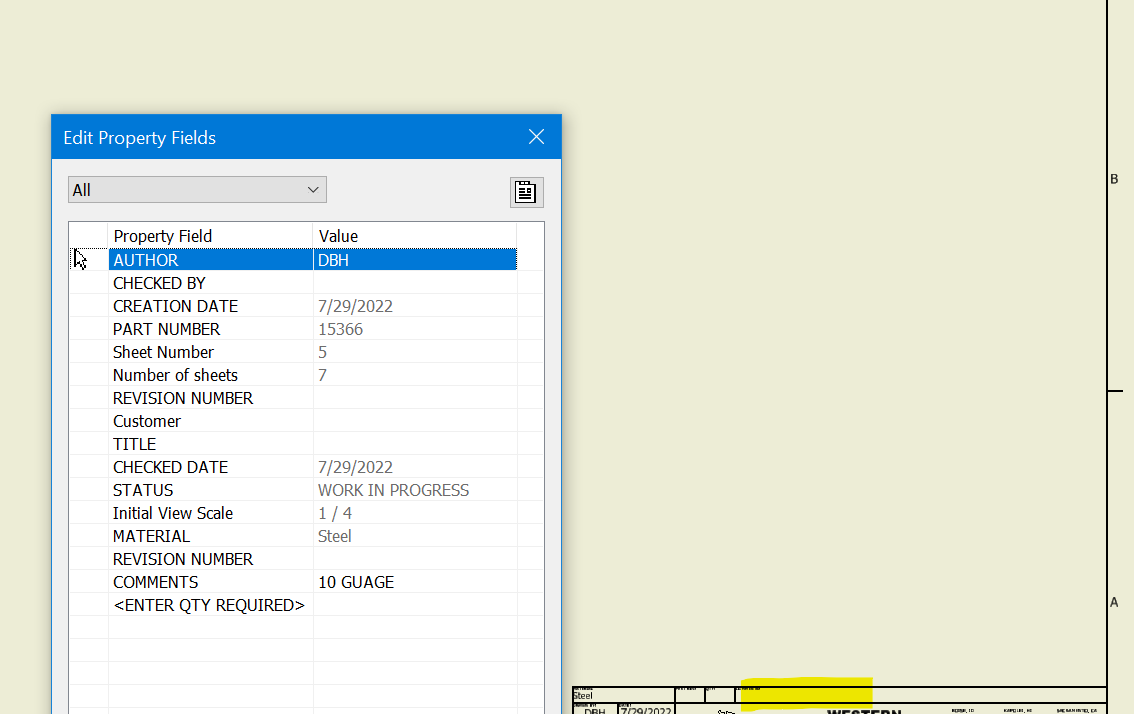Click the WORK IN PROGRESS value
The width and height of the screenshot is (1134, 714).
click(x=415, y=490)
